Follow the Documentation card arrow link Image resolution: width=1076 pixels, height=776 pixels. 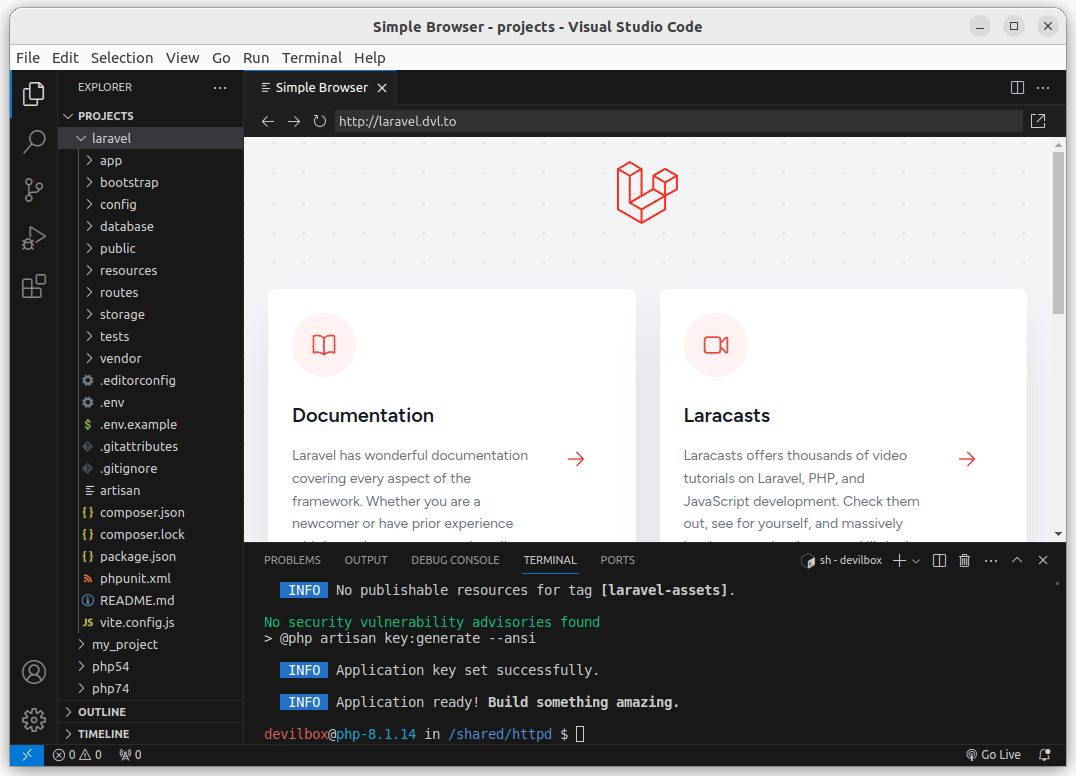pos(576,459)
